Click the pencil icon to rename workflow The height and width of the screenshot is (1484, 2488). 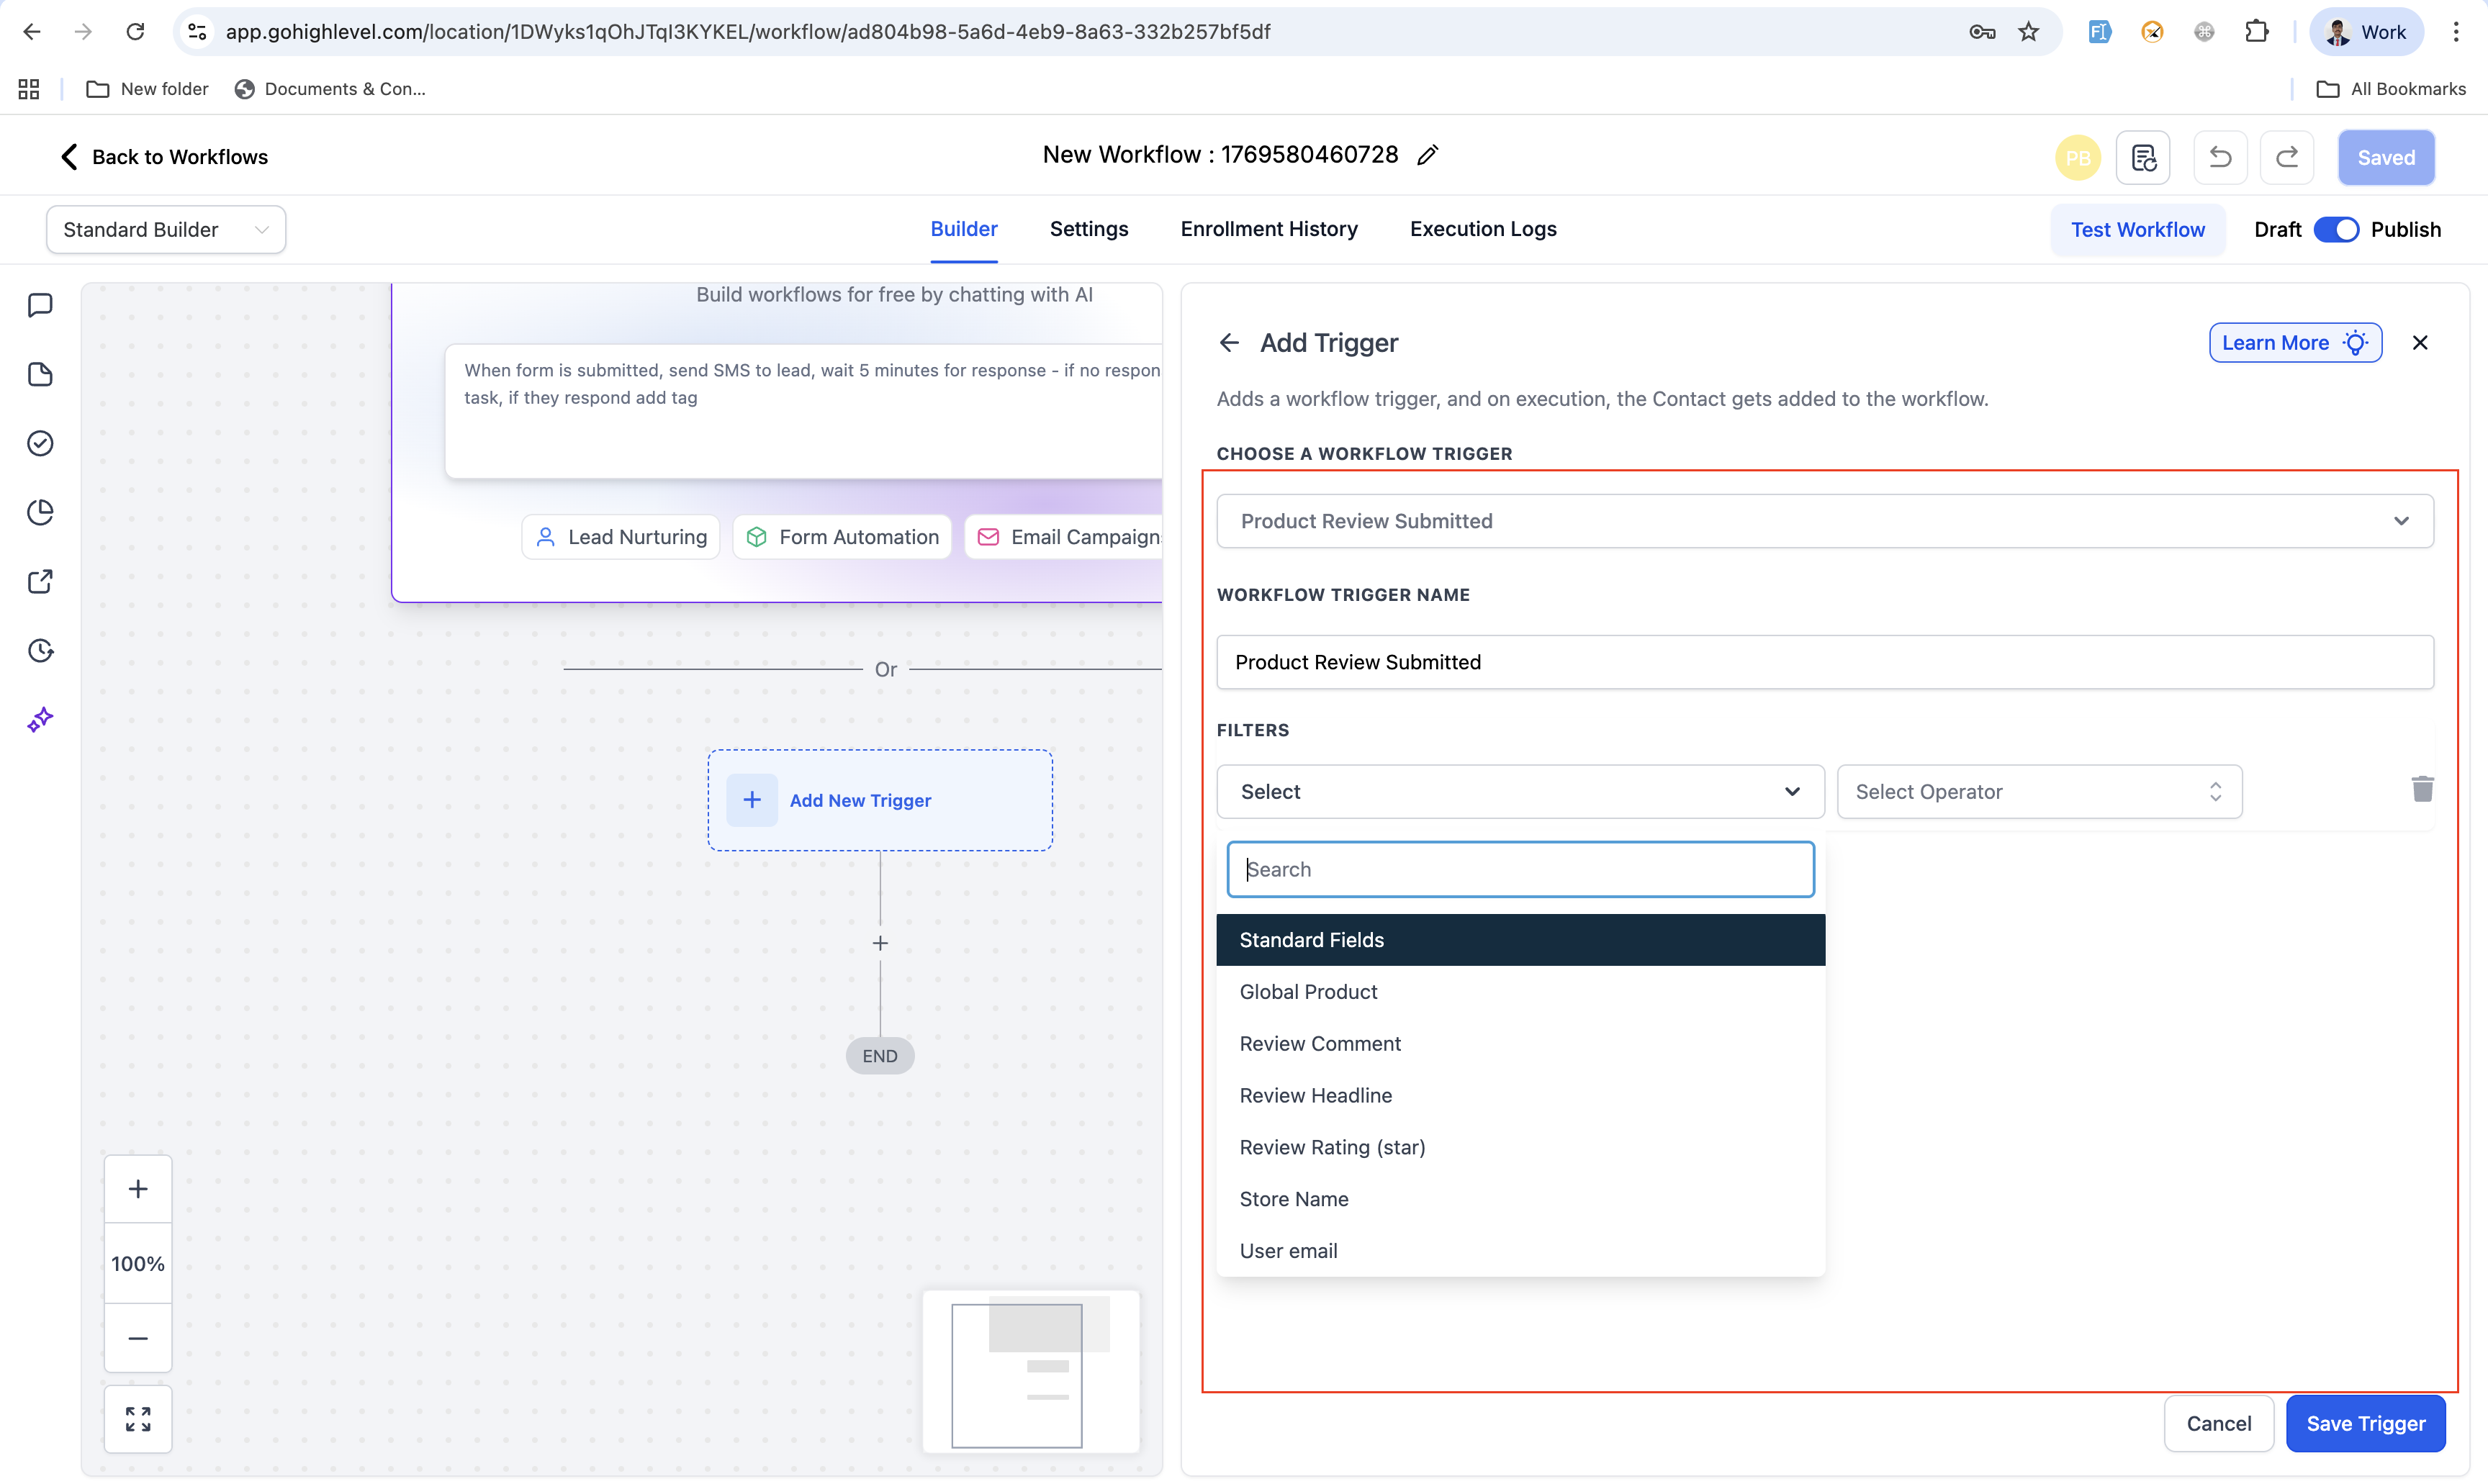(1427, 155)
